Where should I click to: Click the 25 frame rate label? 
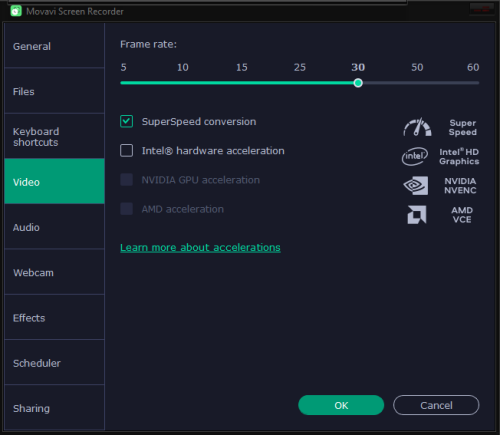click(x=300, y=67)
